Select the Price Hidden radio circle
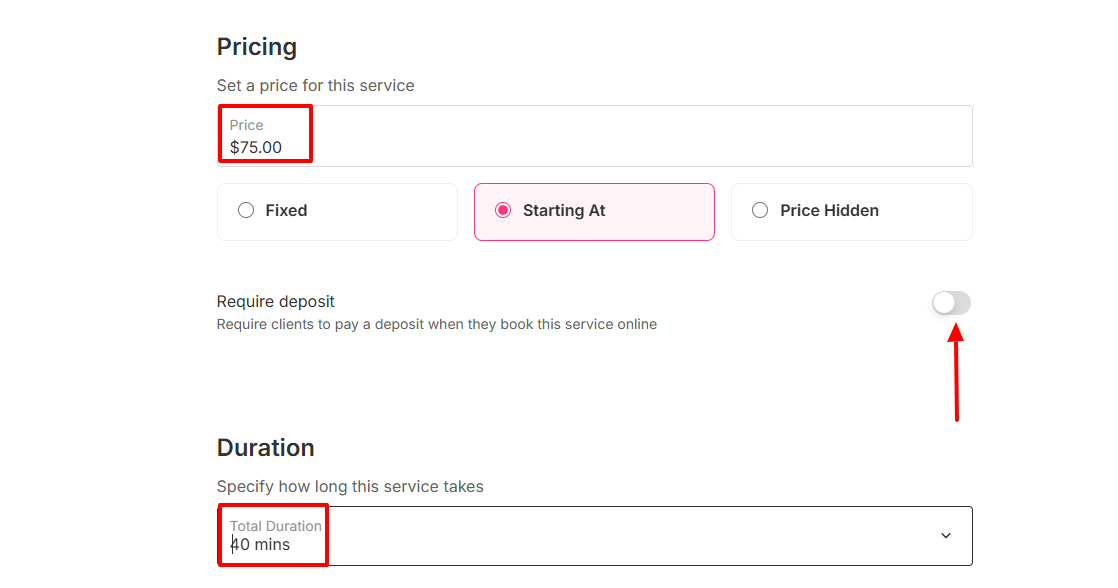The height and width of the screenshot is (588, 1118). (x=760, y=211)
